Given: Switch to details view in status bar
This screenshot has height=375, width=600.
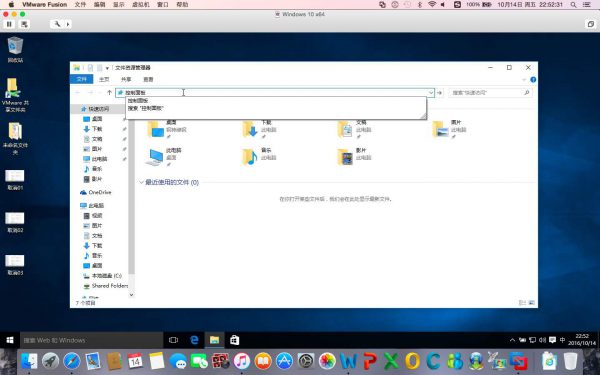Looking at the screenshot, I should (x=522, y=303).
